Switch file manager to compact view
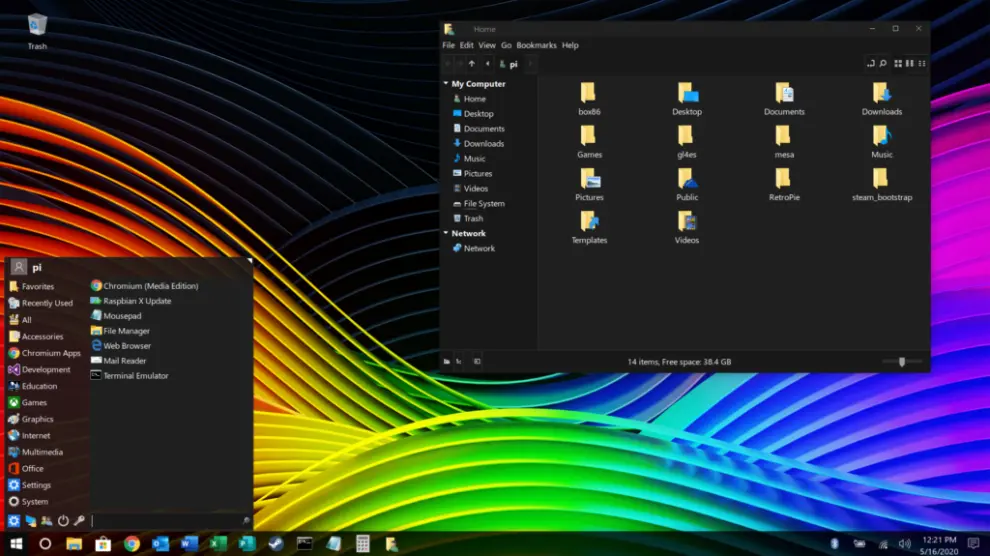 point(921,64)
